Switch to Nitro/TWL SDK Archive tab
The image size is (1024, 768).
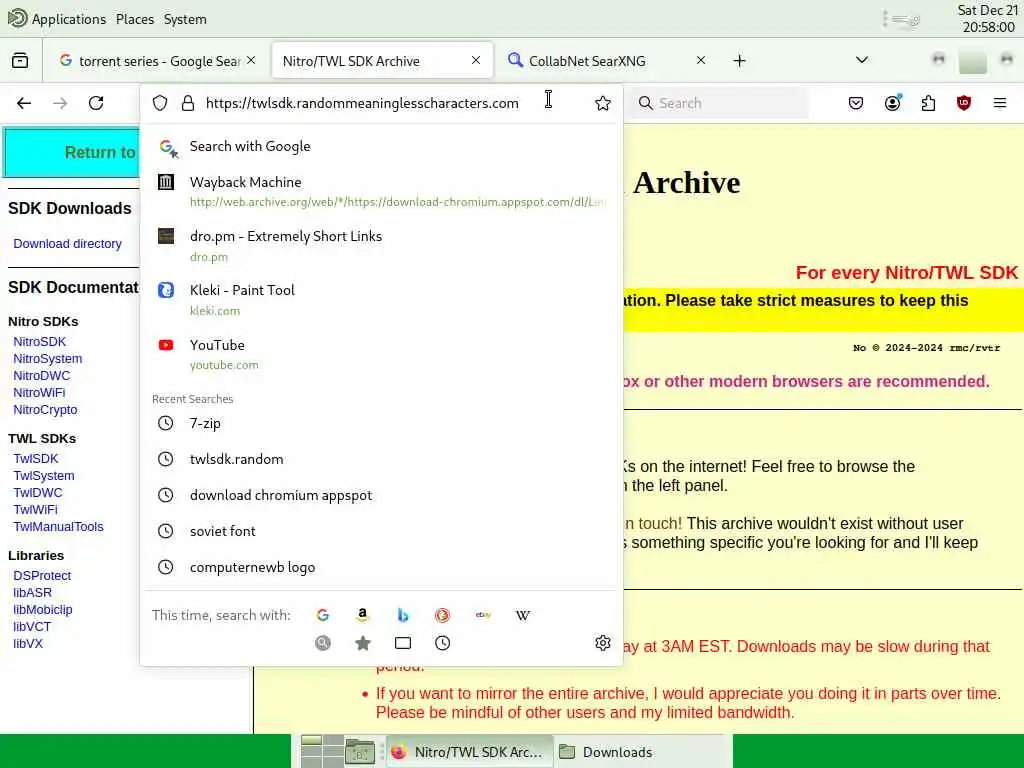point(382,61)
